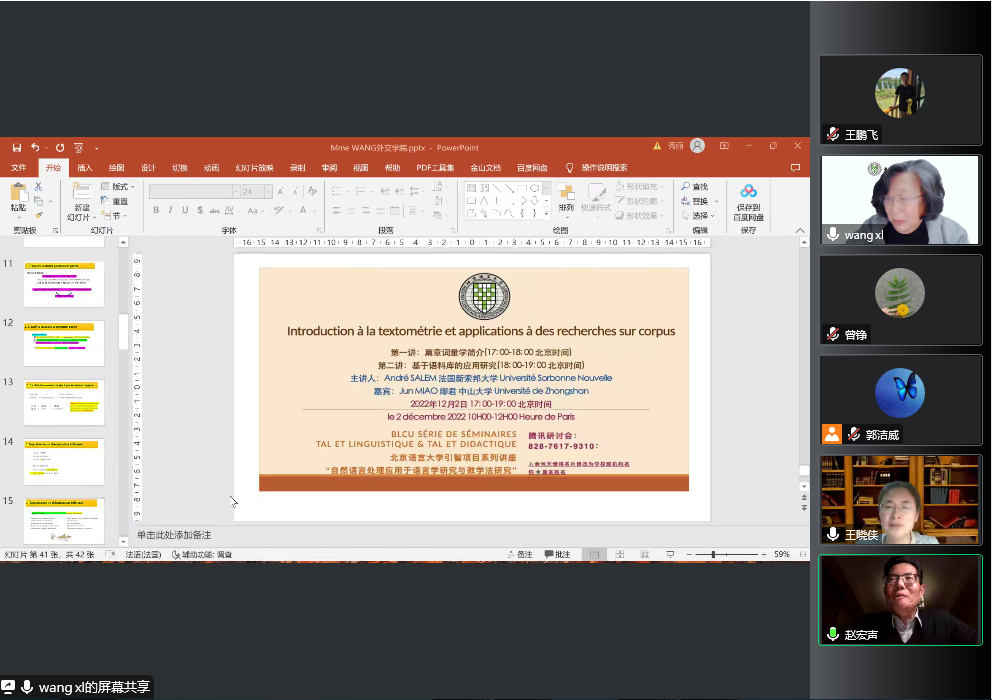Click the Save icon in title bar
This screenshot has height=700, width=992.
pyautogui.click(x=16, y=147)
